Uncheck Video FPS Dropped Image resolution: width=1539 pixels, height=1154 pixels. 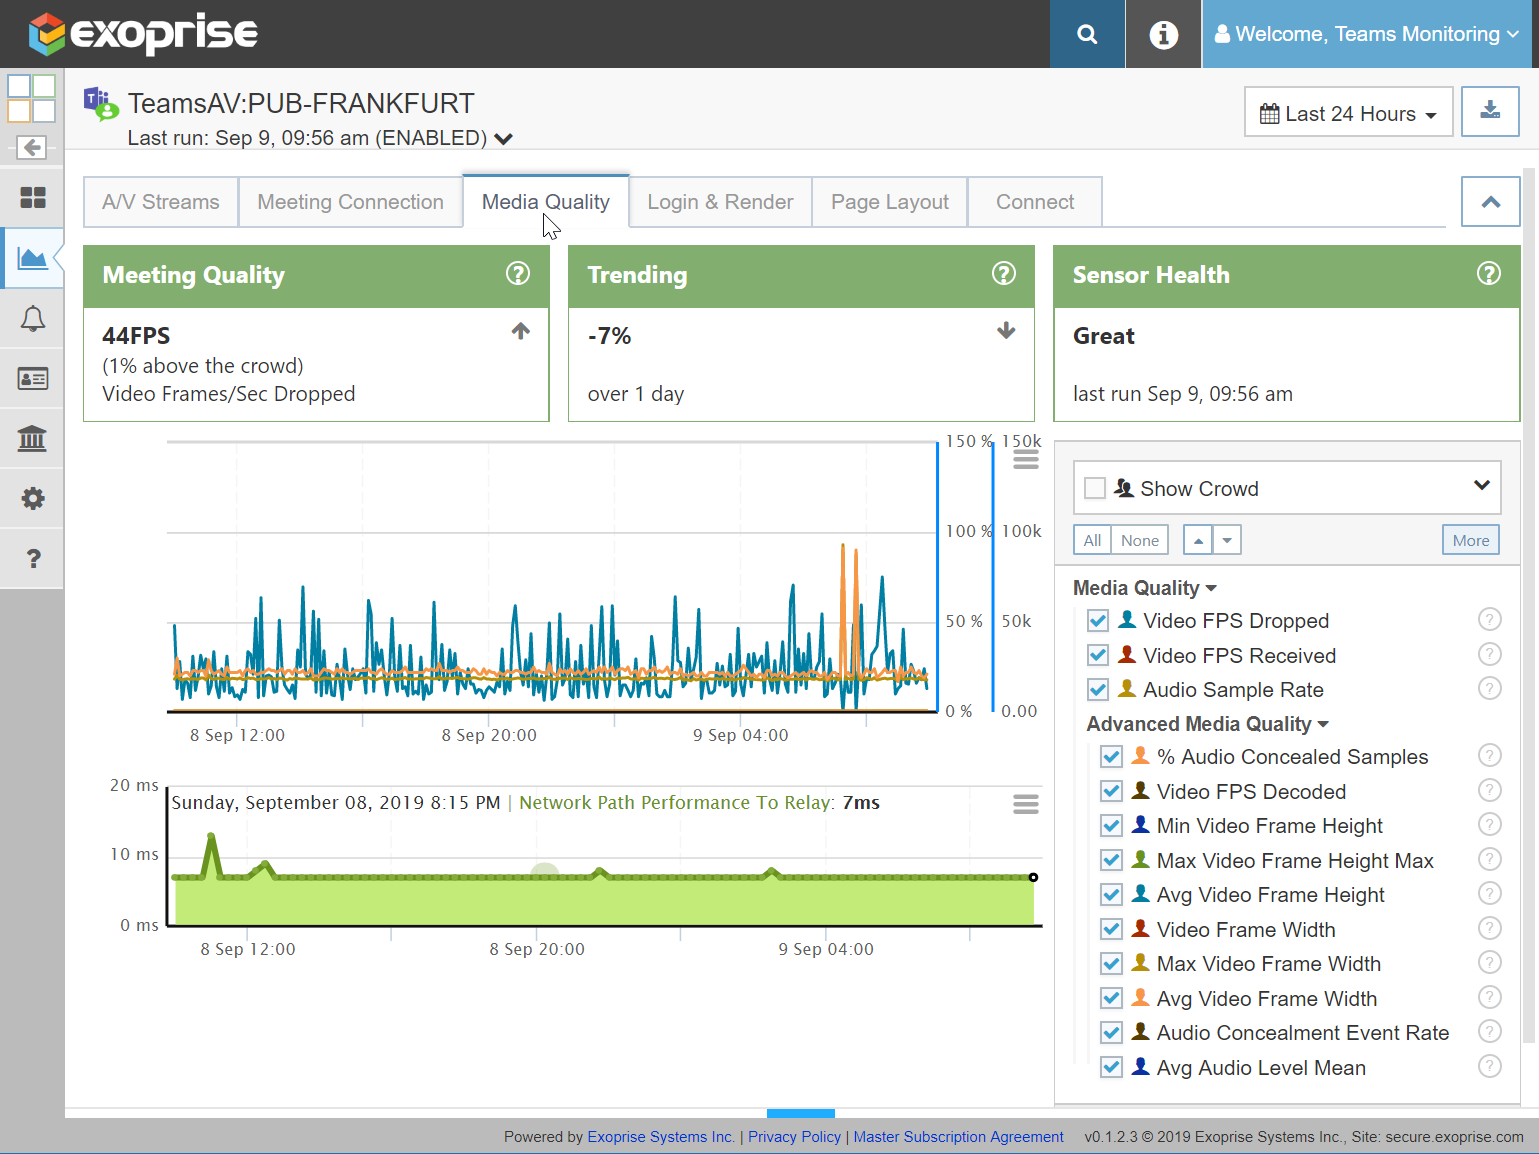1098,620
